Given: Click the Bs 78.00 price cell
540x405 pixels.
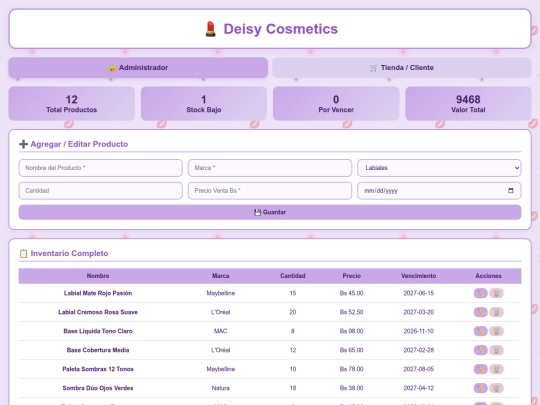Looking at the screenshot, I should pos(352,369).
